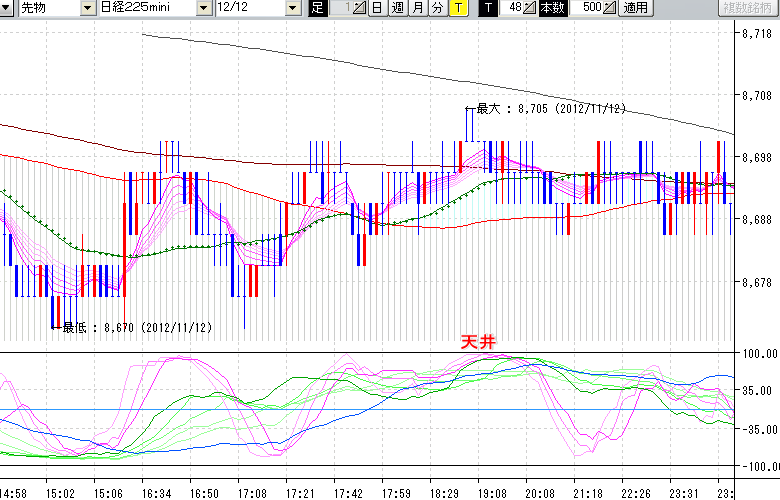Click the 適用 apply button

635,8
